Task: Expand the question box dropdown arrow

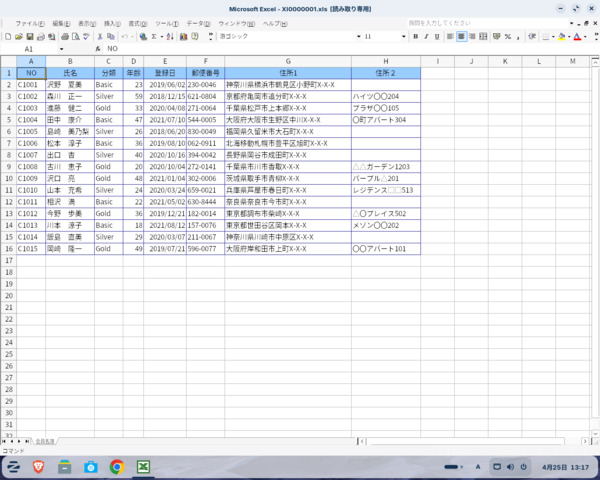Action: point(571,23)
